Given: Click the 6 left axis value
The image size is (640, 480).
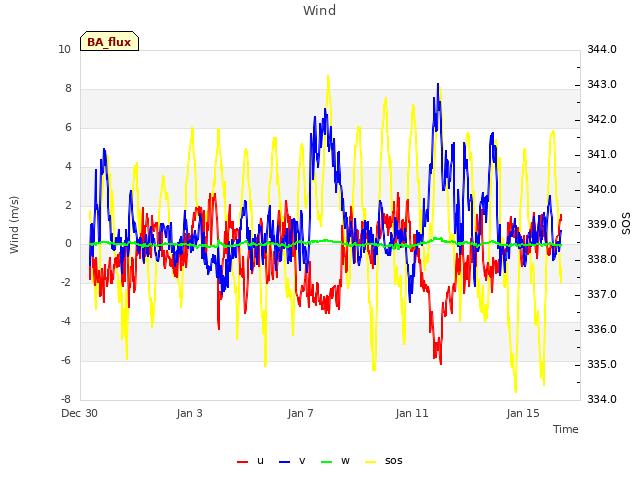Looking at the screenshot, I should 68,127.
